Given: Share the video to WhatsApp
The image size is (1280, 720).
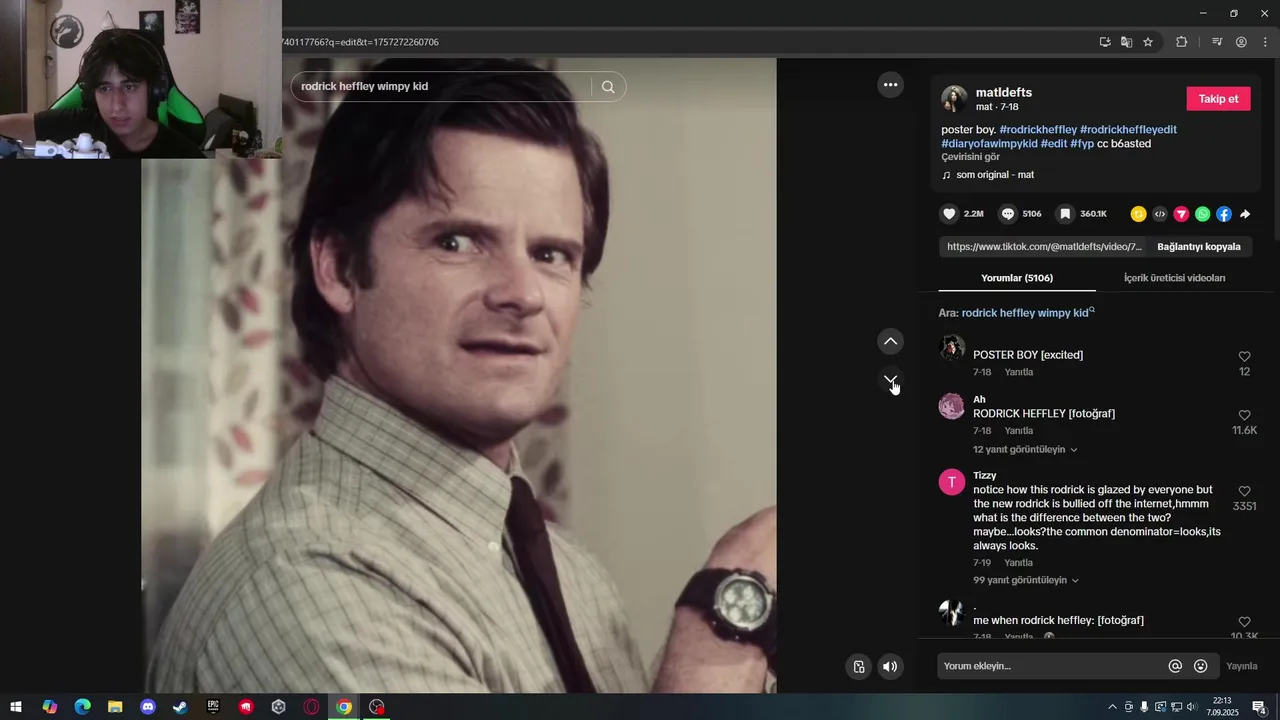Looking at the screenshot, I should 1202,214.
